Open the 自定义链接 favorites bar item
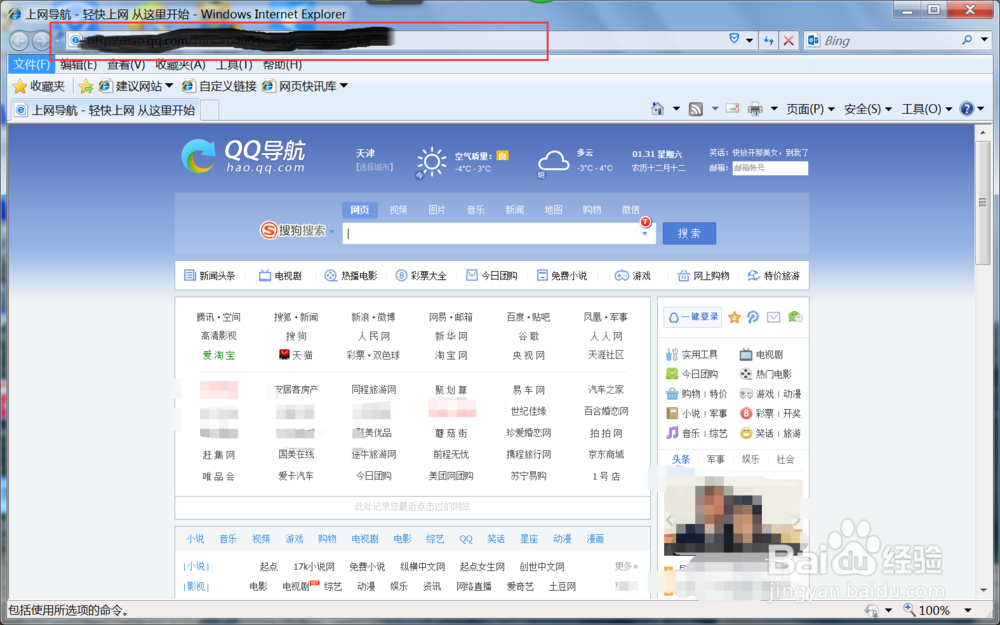Viewport: 1000px width, 625px height. (x=219, y=86)
